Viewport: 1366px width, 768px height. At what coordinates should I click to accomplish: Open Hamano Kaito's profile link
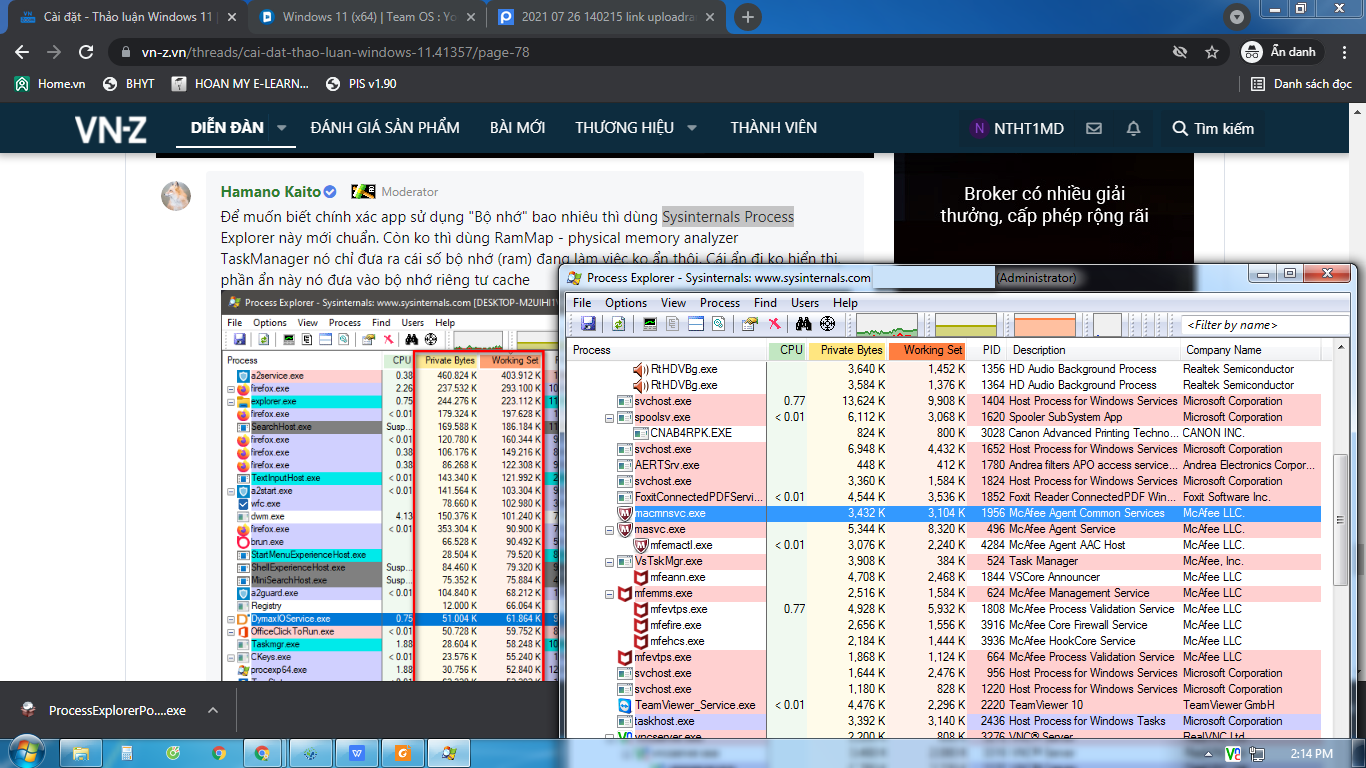pos(271,191)
